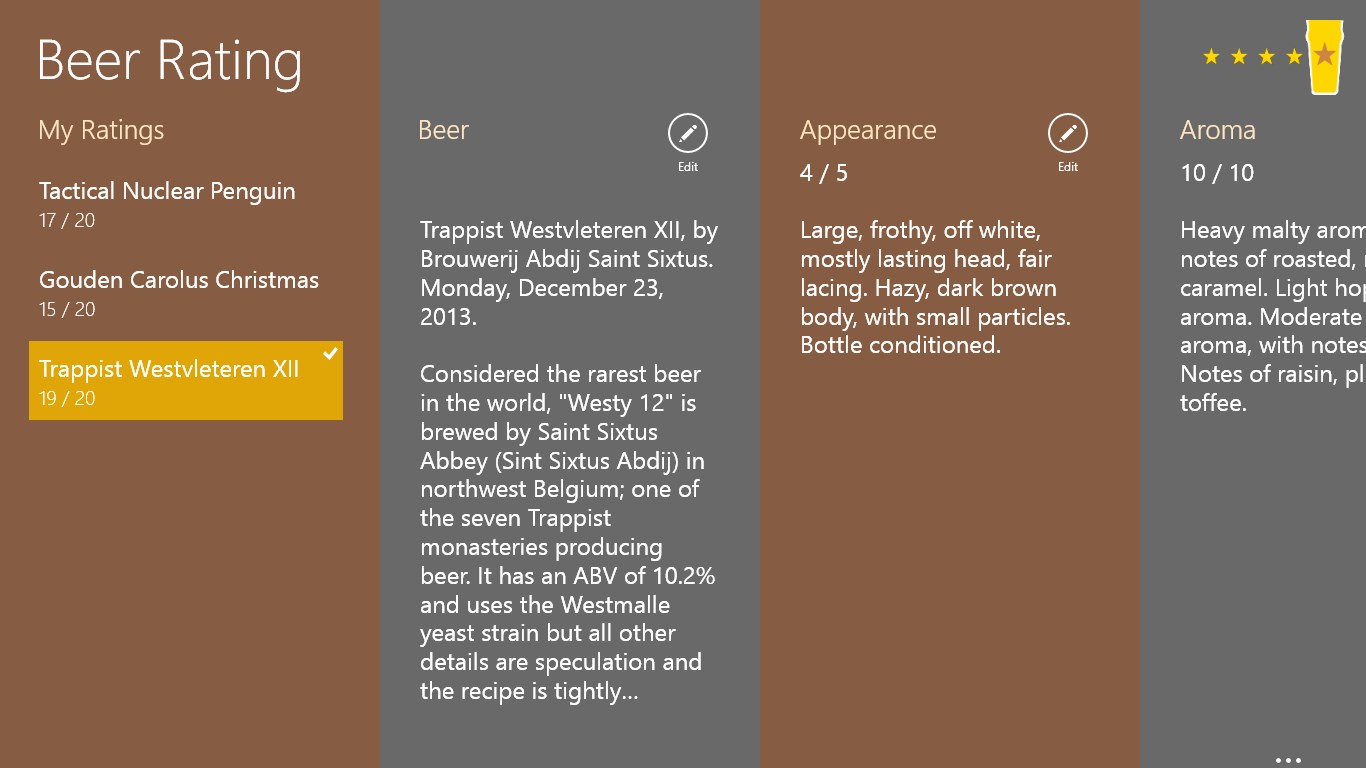Toggle the checkmark on Trappist Westvleteren XII
This screenshot has height=768, width=1366.
click(x=331, y=353)
